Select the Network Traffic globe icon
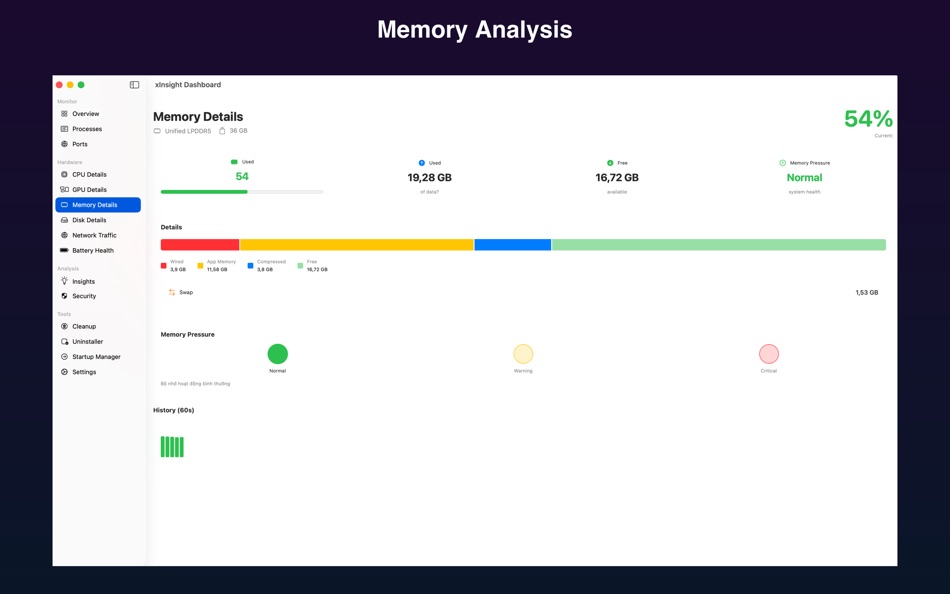This screenshot has width=950, height=594. point(65,235)
